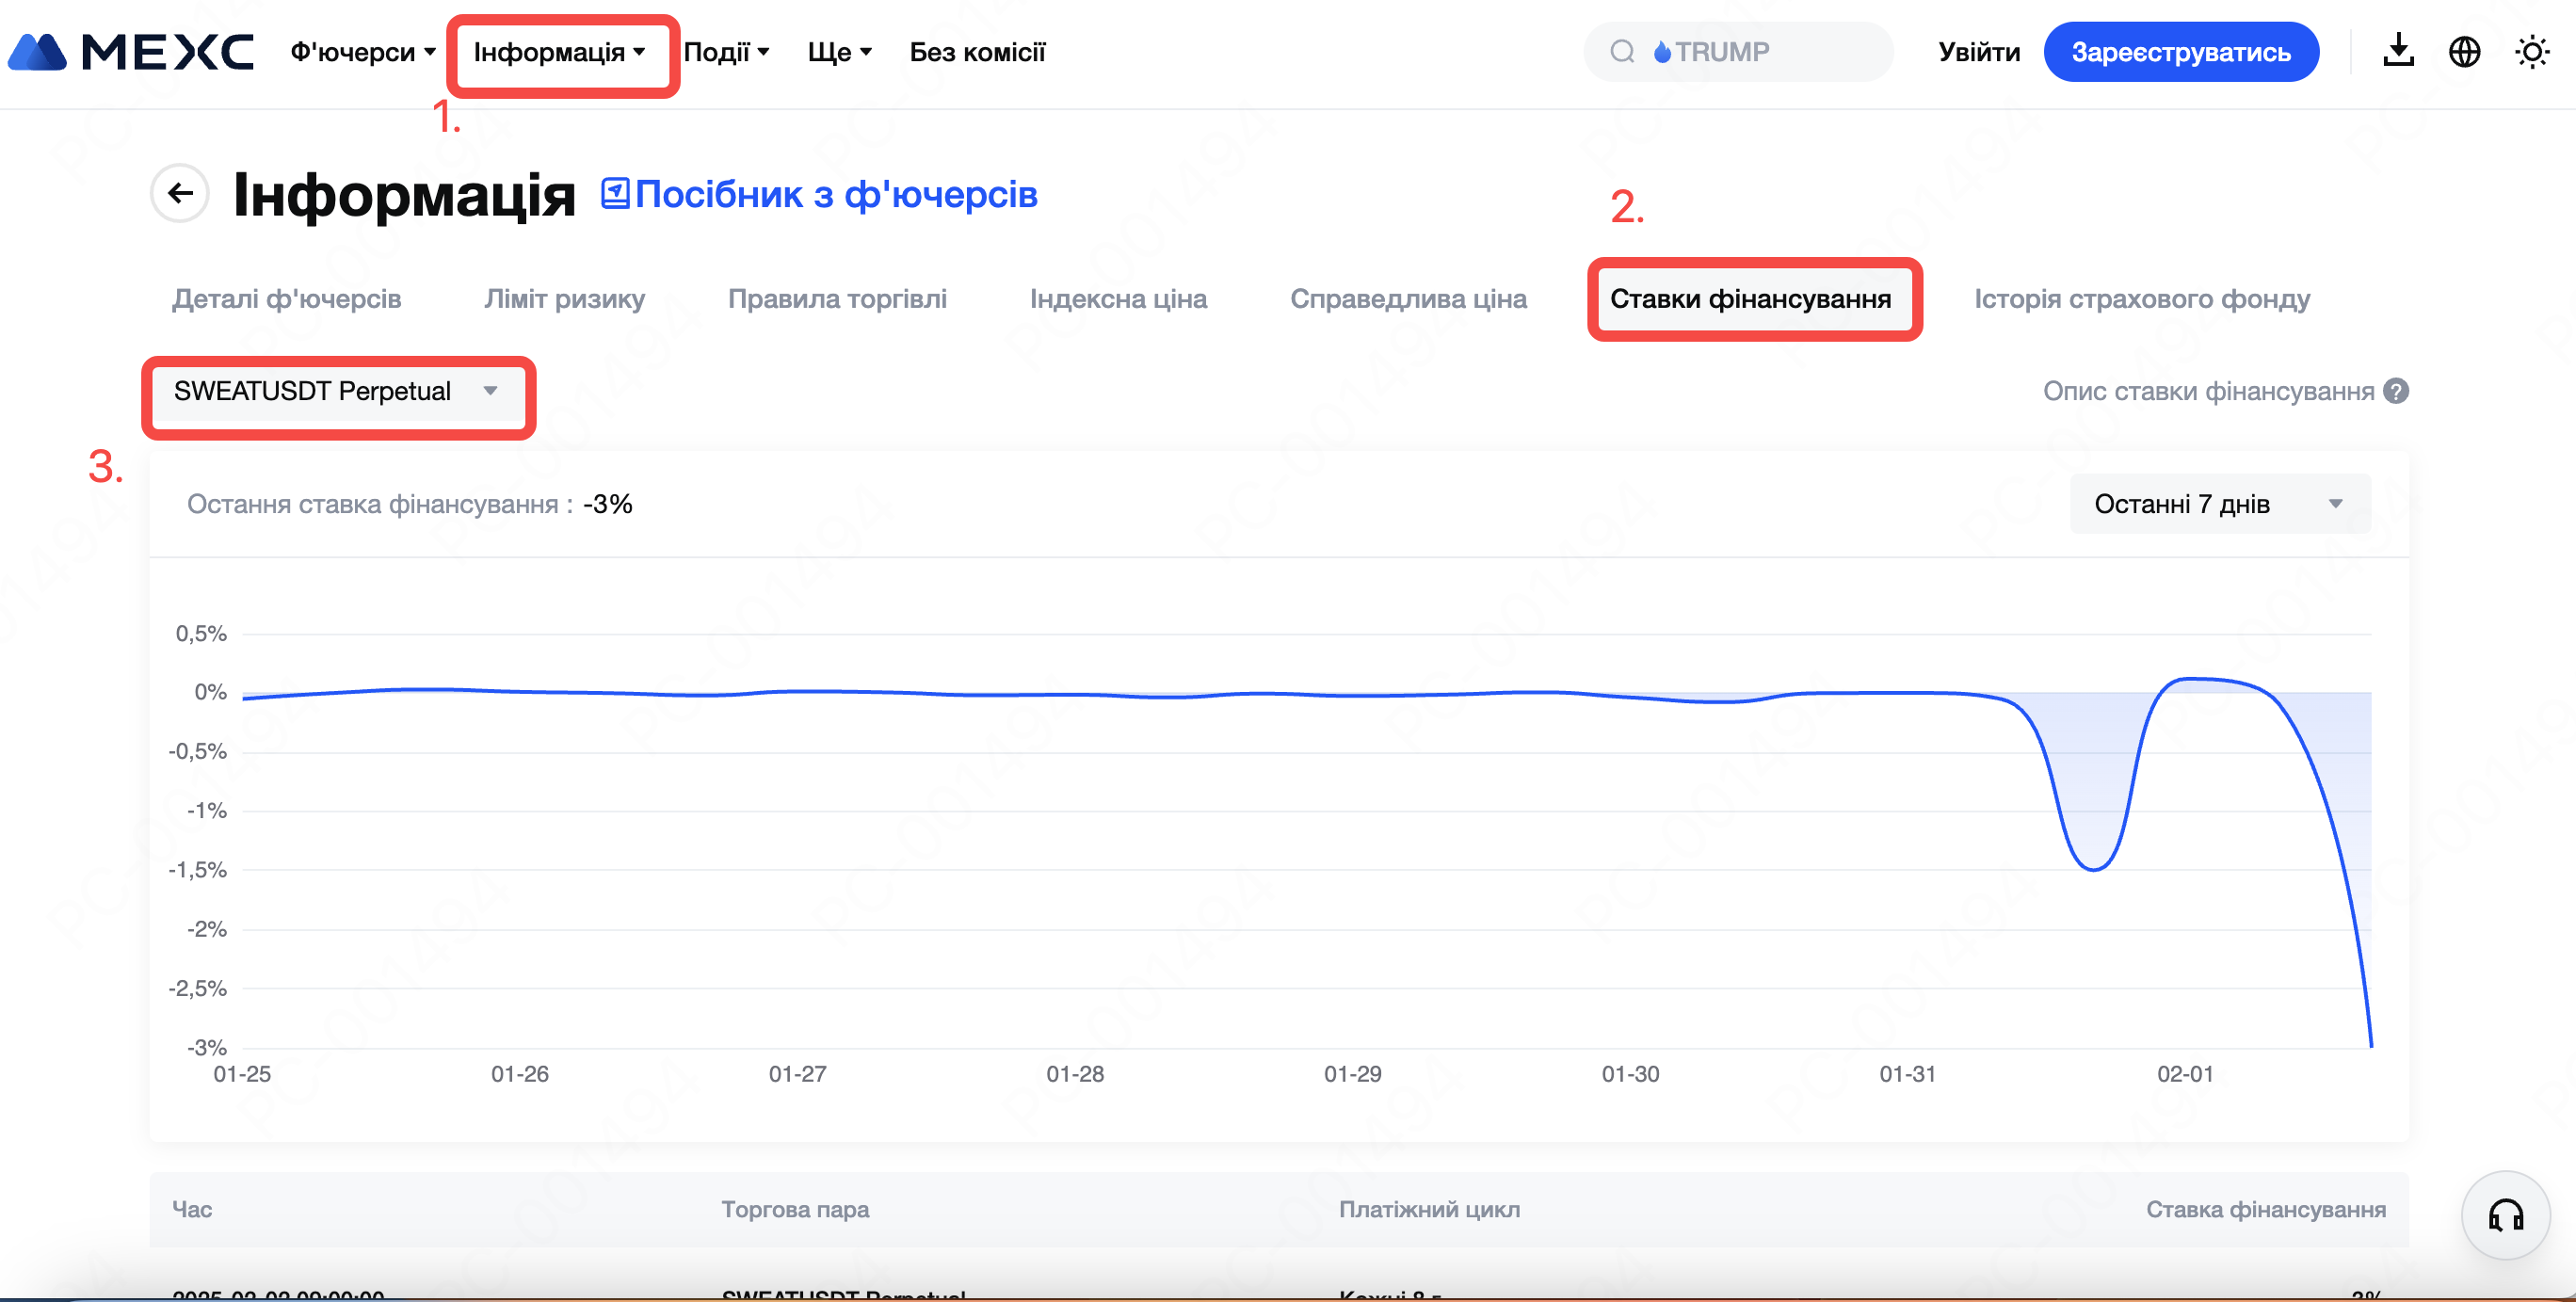Image resolution: width=2576 pixels, height=1302 pixels.
Task: Click the question mark help icon
Action: tap(2396, 391)
